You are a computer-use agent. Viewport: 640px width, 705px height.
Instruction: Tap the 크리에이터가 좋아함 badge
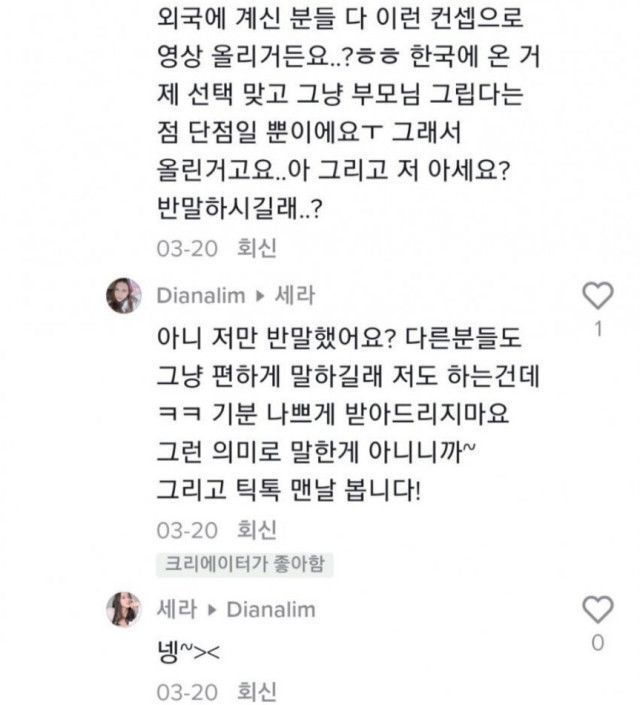[244, 563]
